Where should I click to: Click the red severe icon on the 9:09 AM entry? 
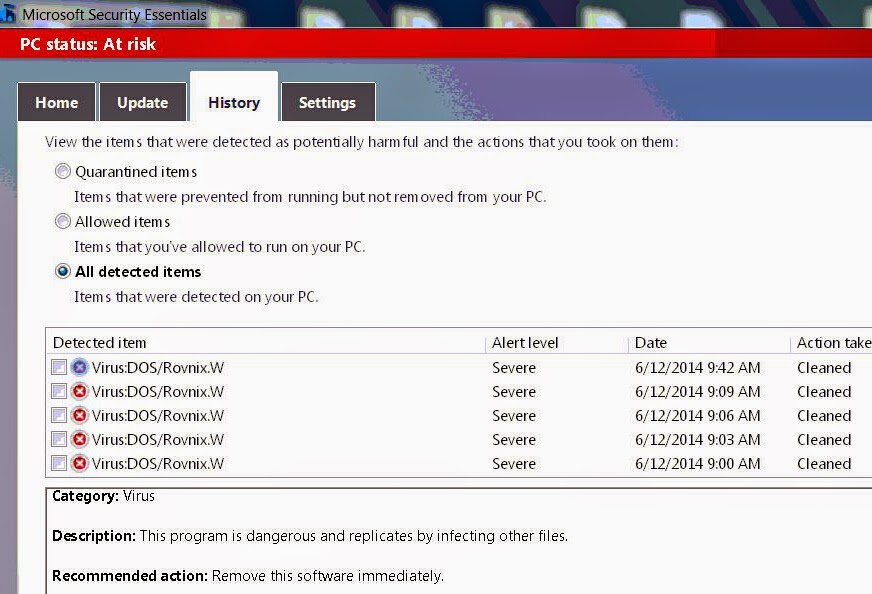(x=77, y=391)
